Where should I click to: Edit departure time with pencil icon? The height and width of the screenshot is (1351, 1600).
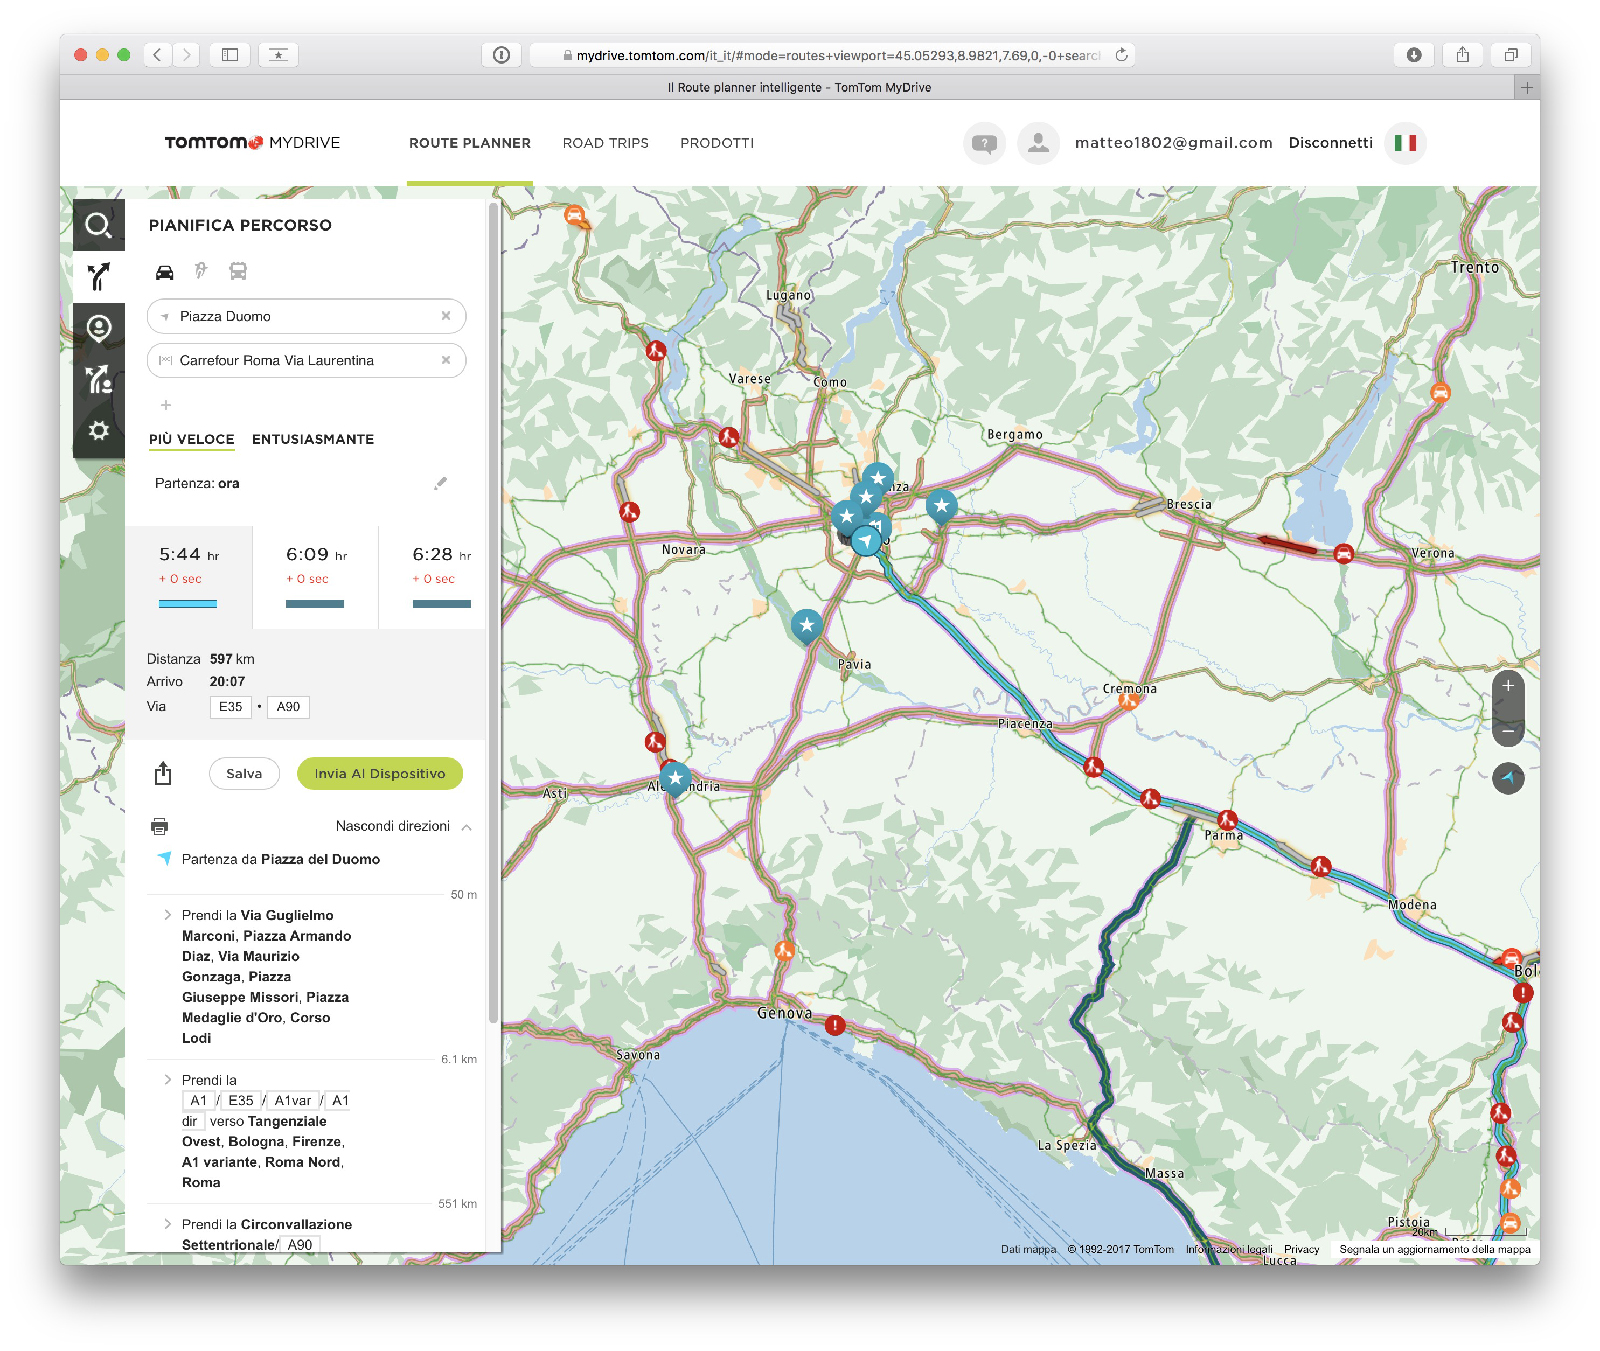tap(440, 483)
